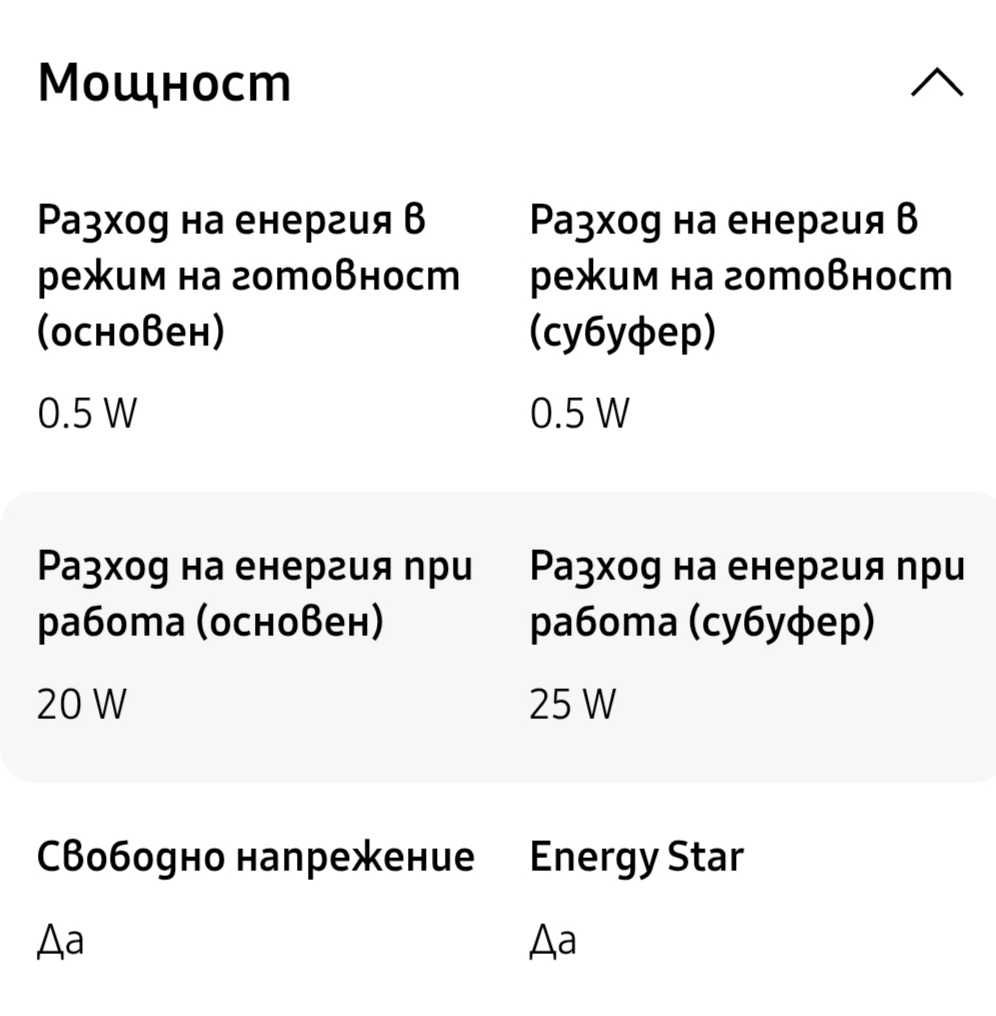Viewport: 996px width, 1016px height.
Task: Click the Energy Star label
Action: [x=636, y=859]
